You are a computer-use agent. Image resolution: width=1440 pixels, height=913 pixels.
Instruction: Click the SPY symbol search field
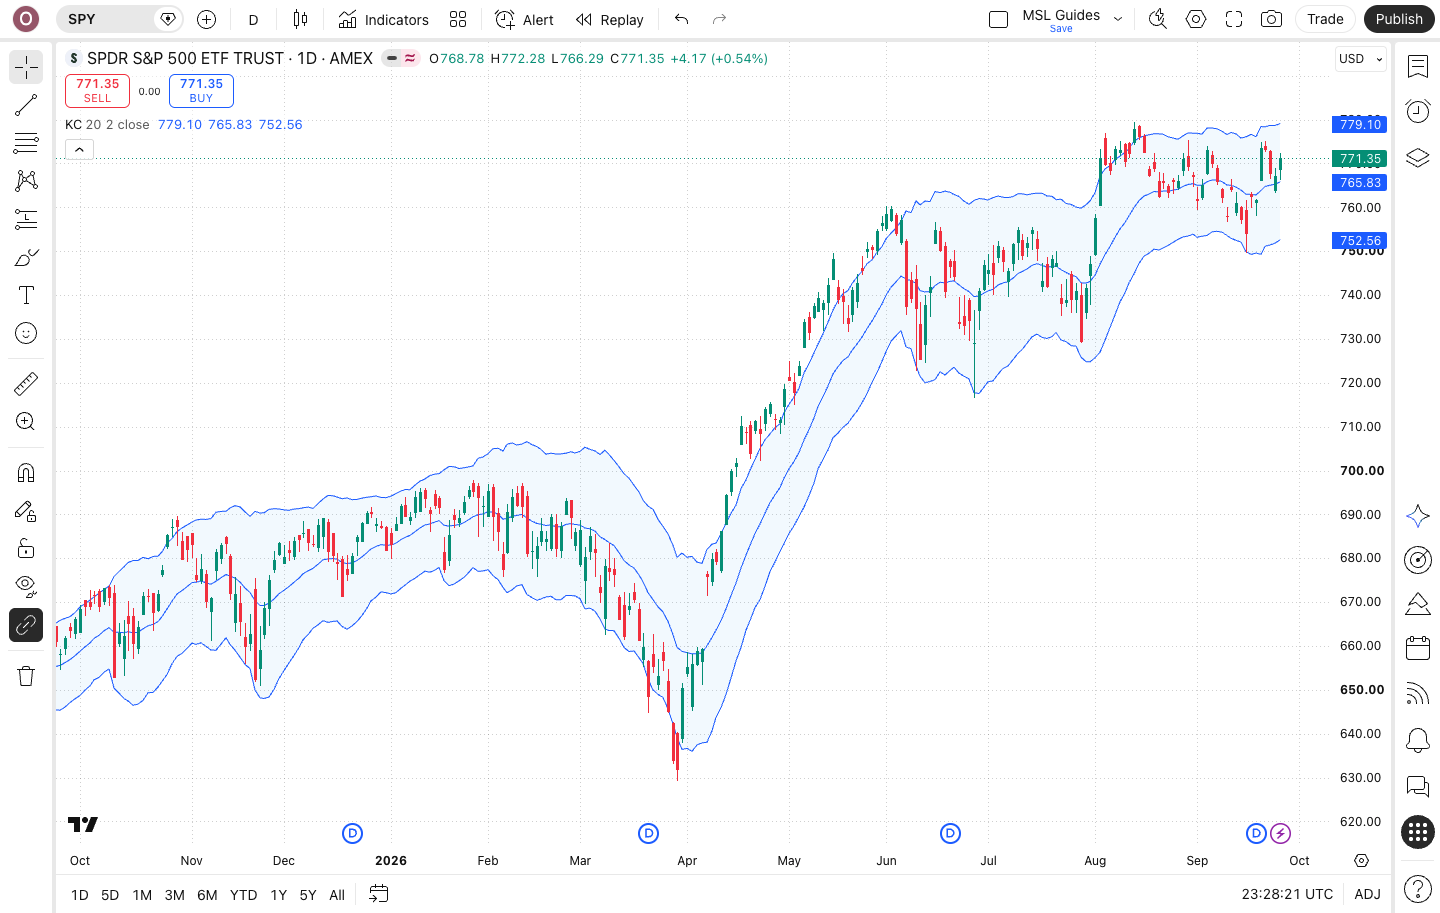click(x=118, y=19)
